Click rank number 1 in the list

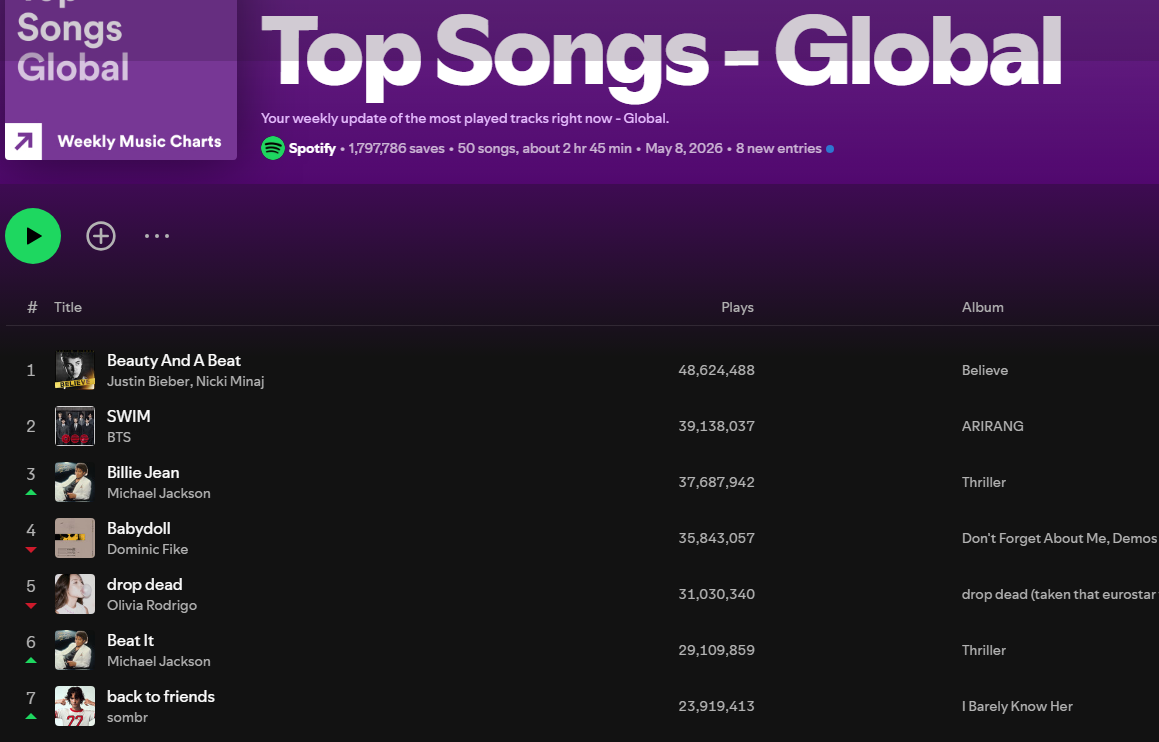coord(31,370)
